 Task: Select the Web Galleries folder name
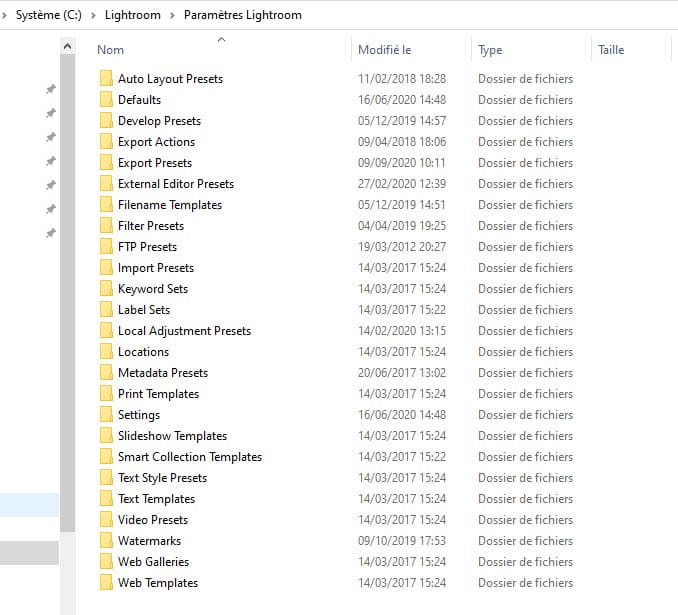(x=153, y=561)
